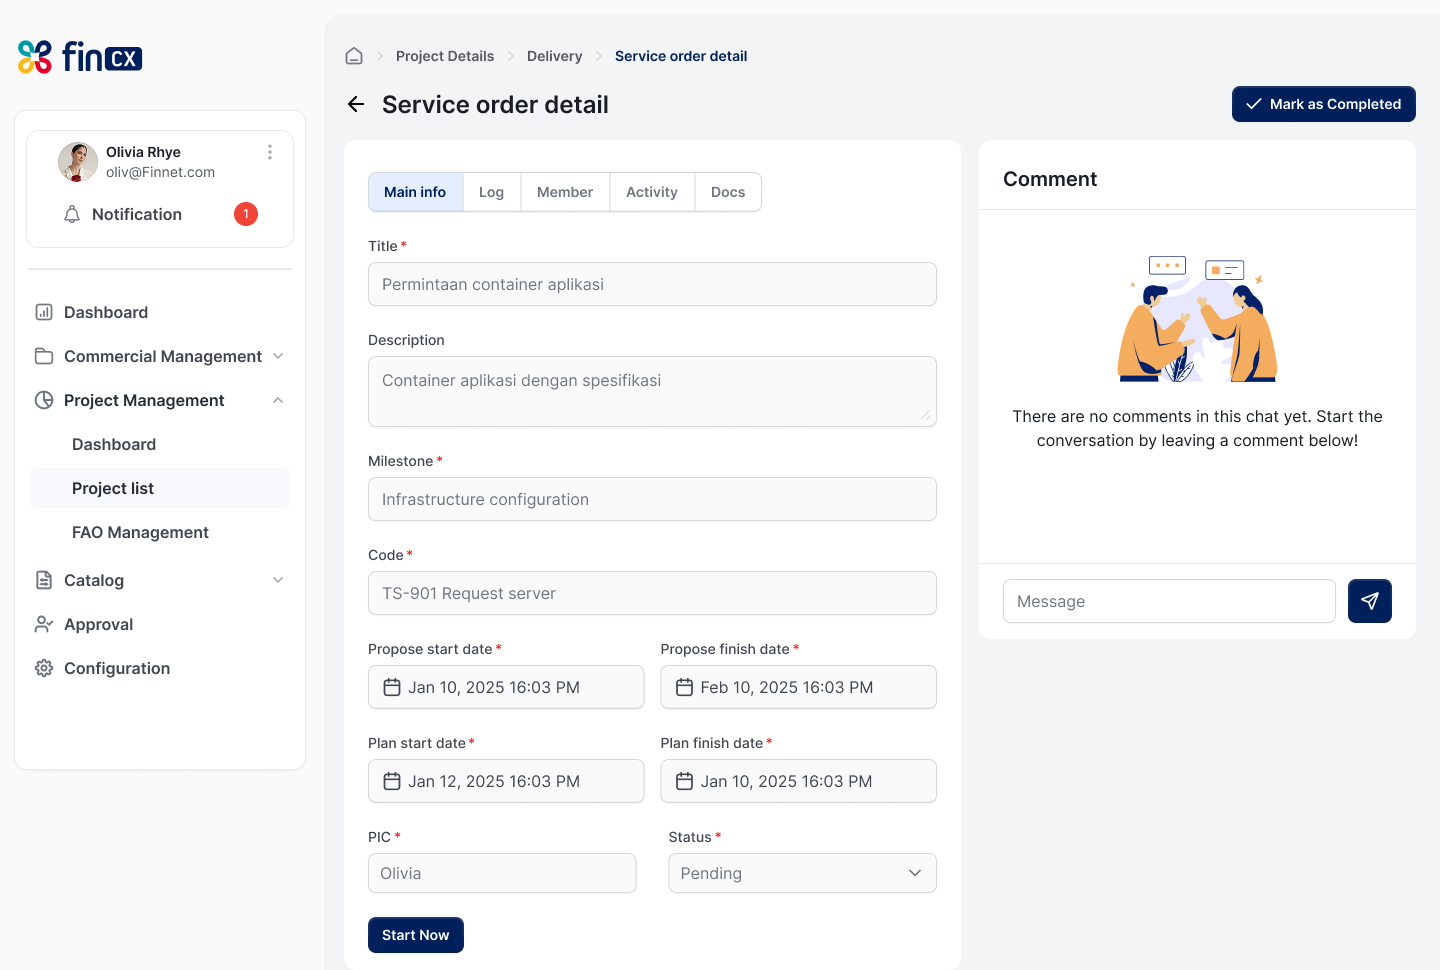Collapse the Project Management section

tap(278, 400)
